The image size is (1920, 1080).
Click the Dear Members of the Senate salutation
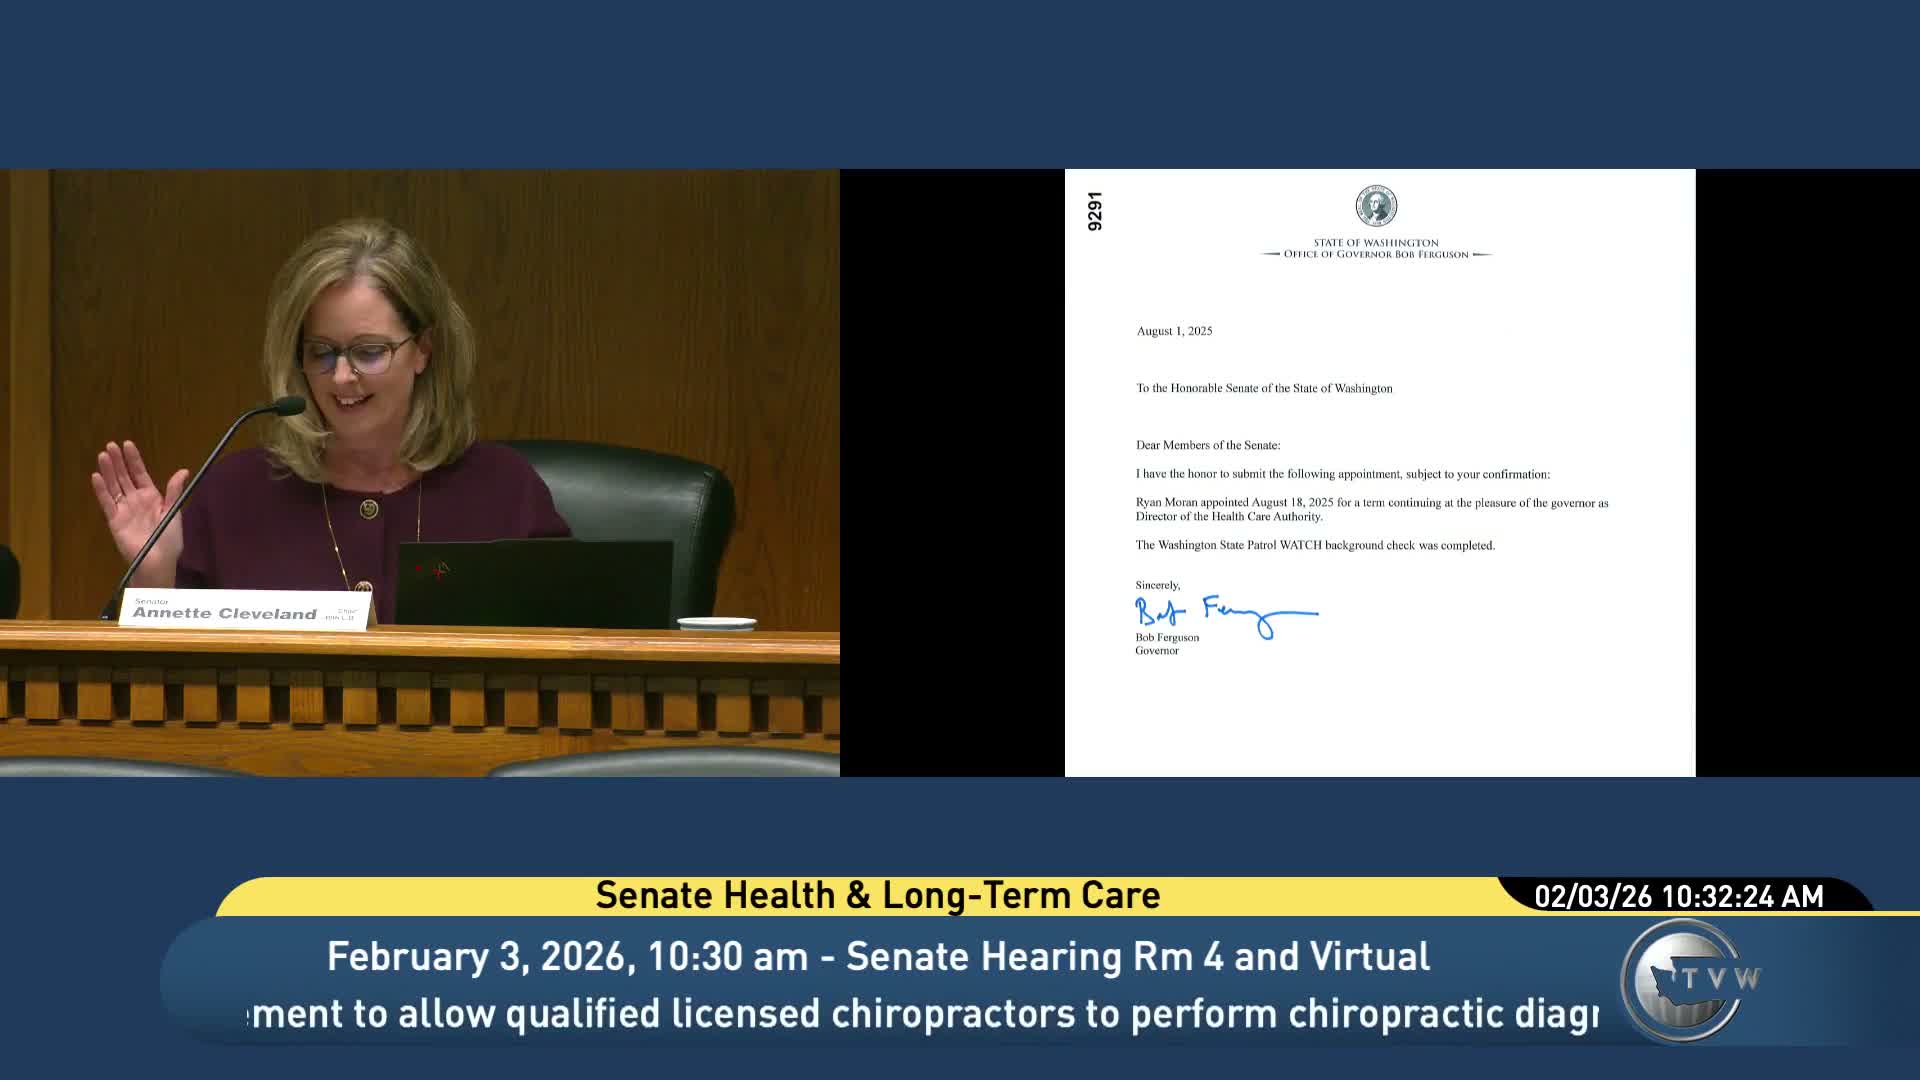click(1207, 445)
